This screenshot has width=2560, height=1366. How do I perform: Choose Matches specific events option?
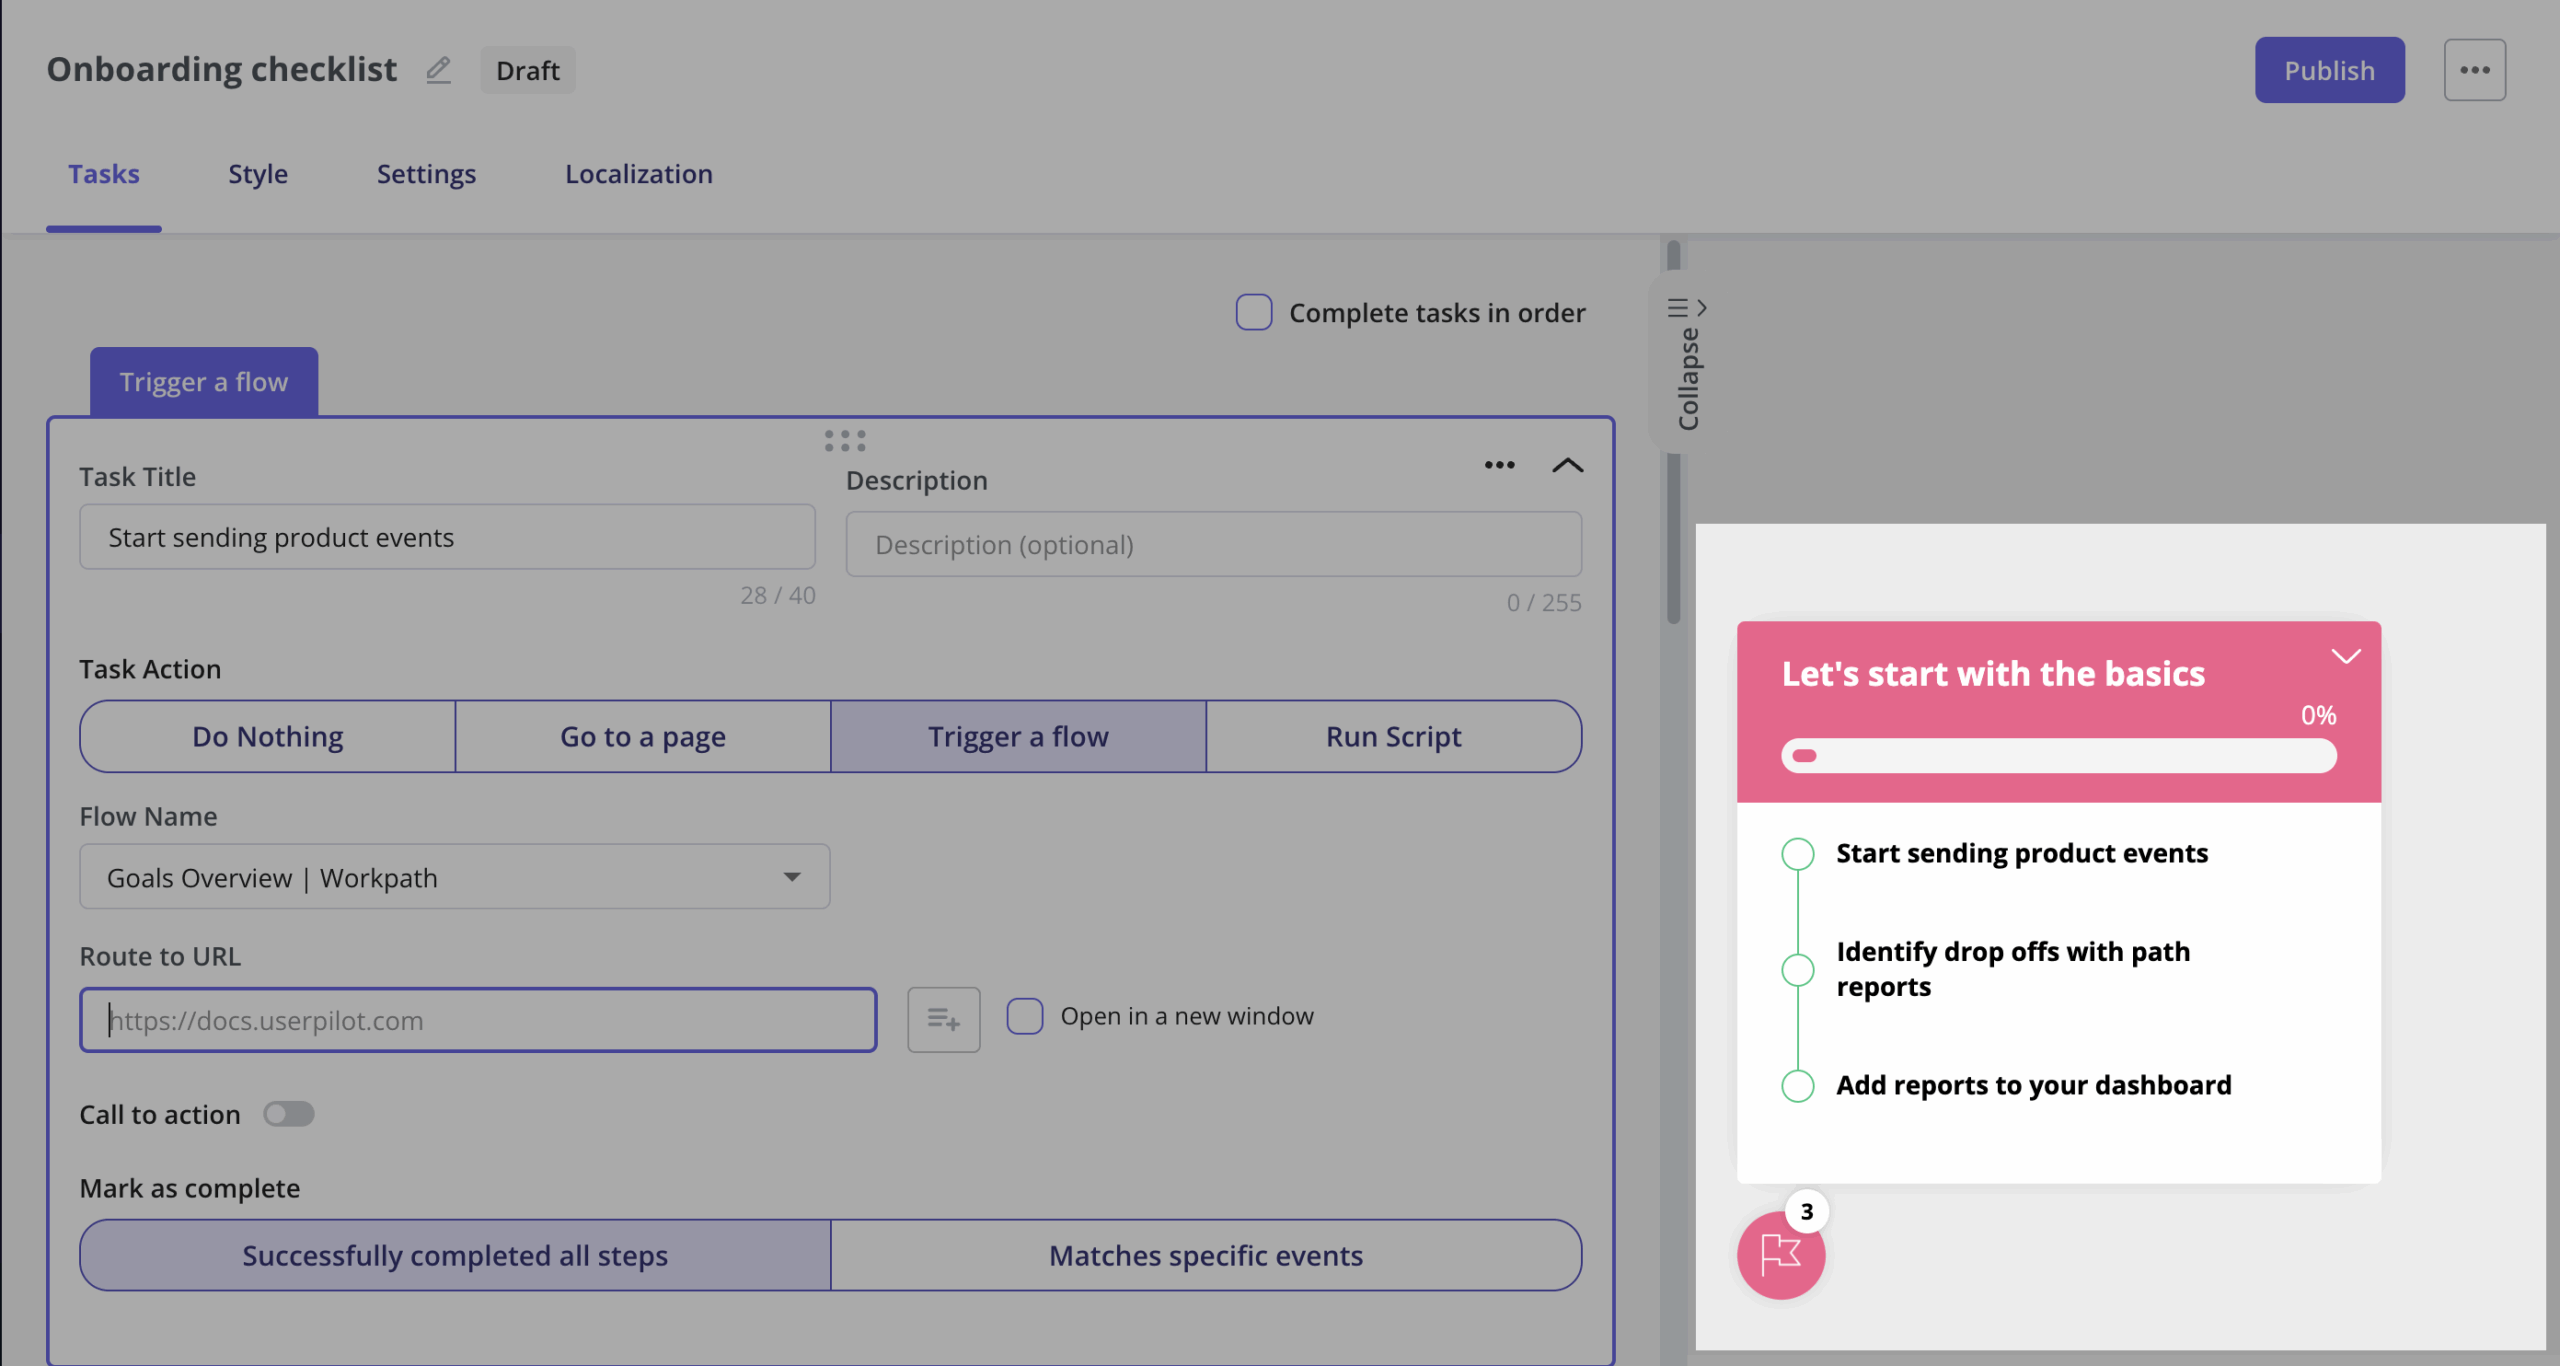(1206, 1255)
